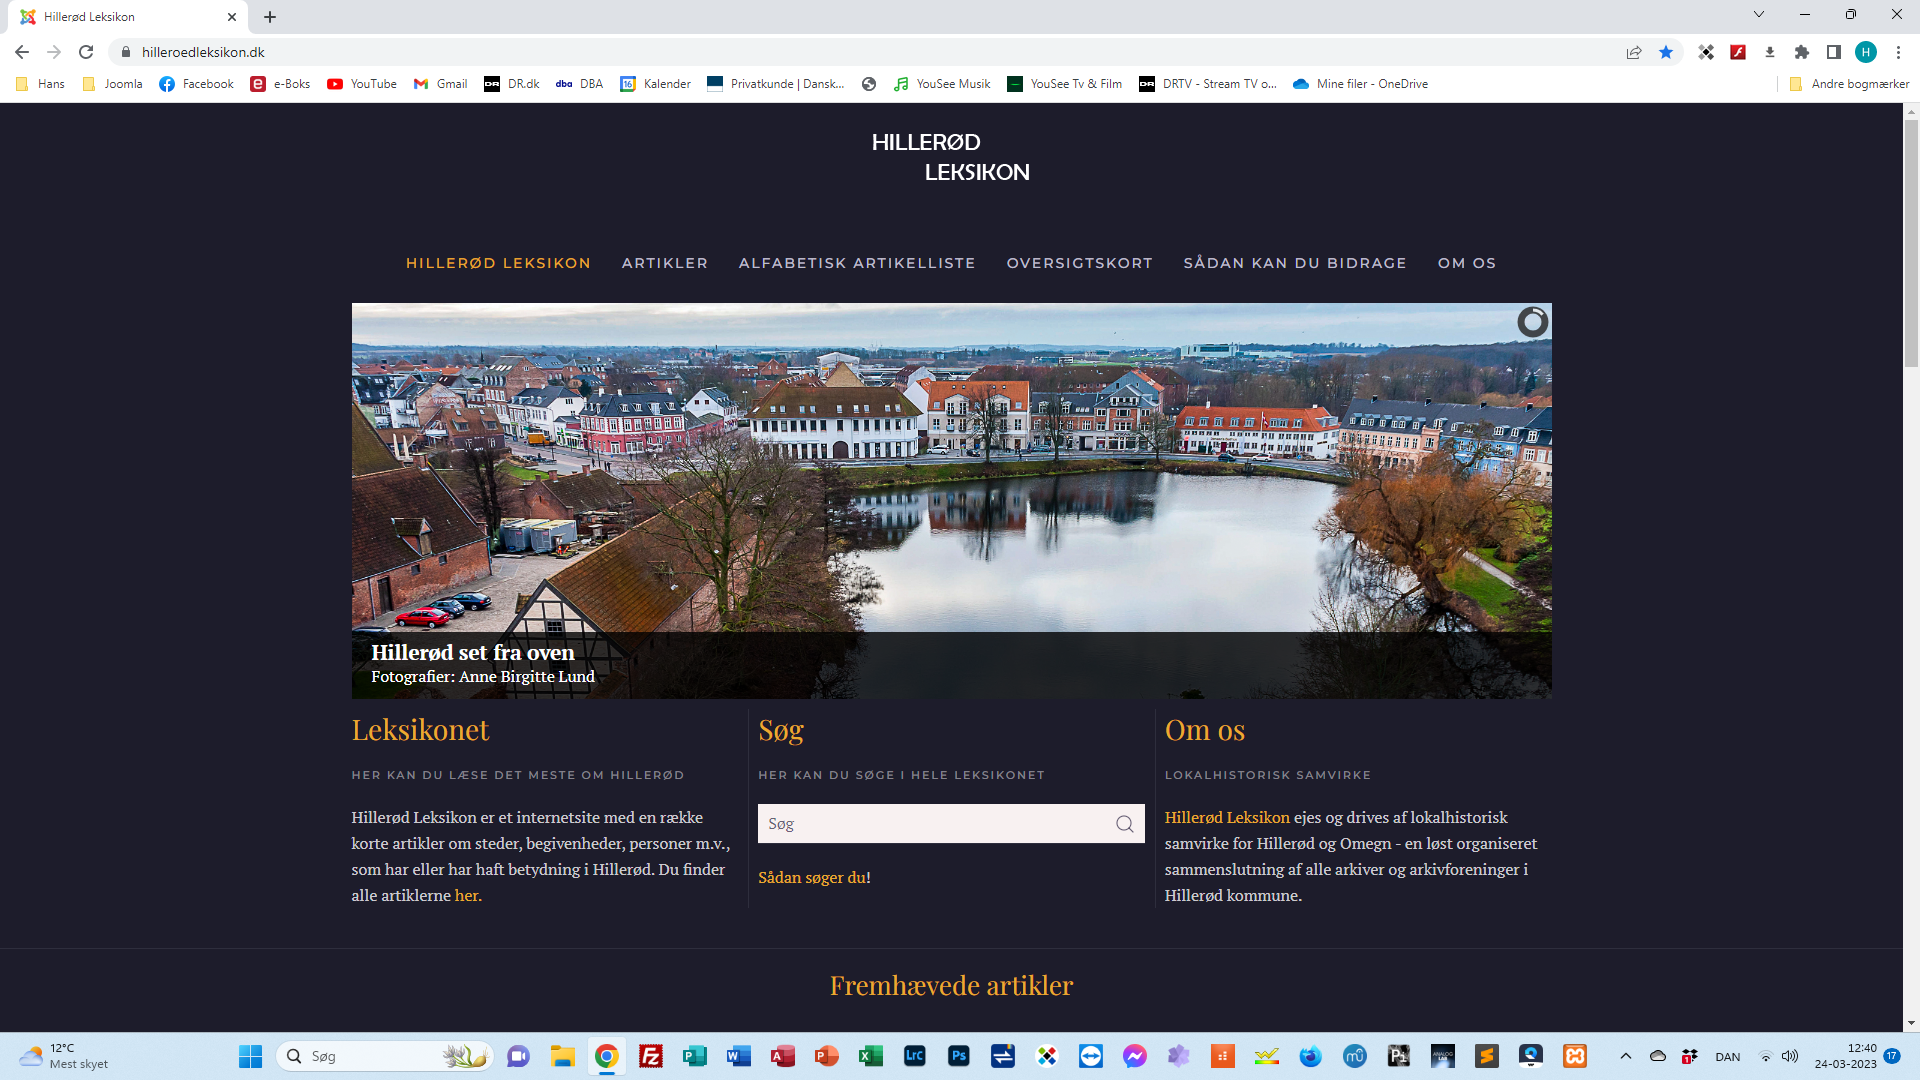Open the profile avatar H
Screen dimensions: 1920x1080
point(1866,52)
